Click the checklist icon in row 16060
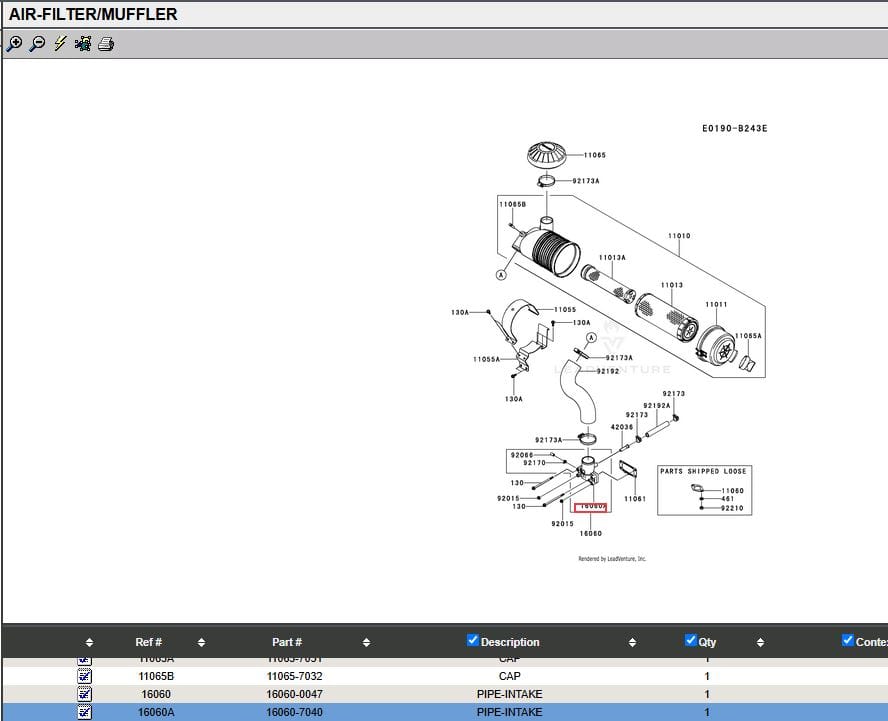 [x=85, y=694]
